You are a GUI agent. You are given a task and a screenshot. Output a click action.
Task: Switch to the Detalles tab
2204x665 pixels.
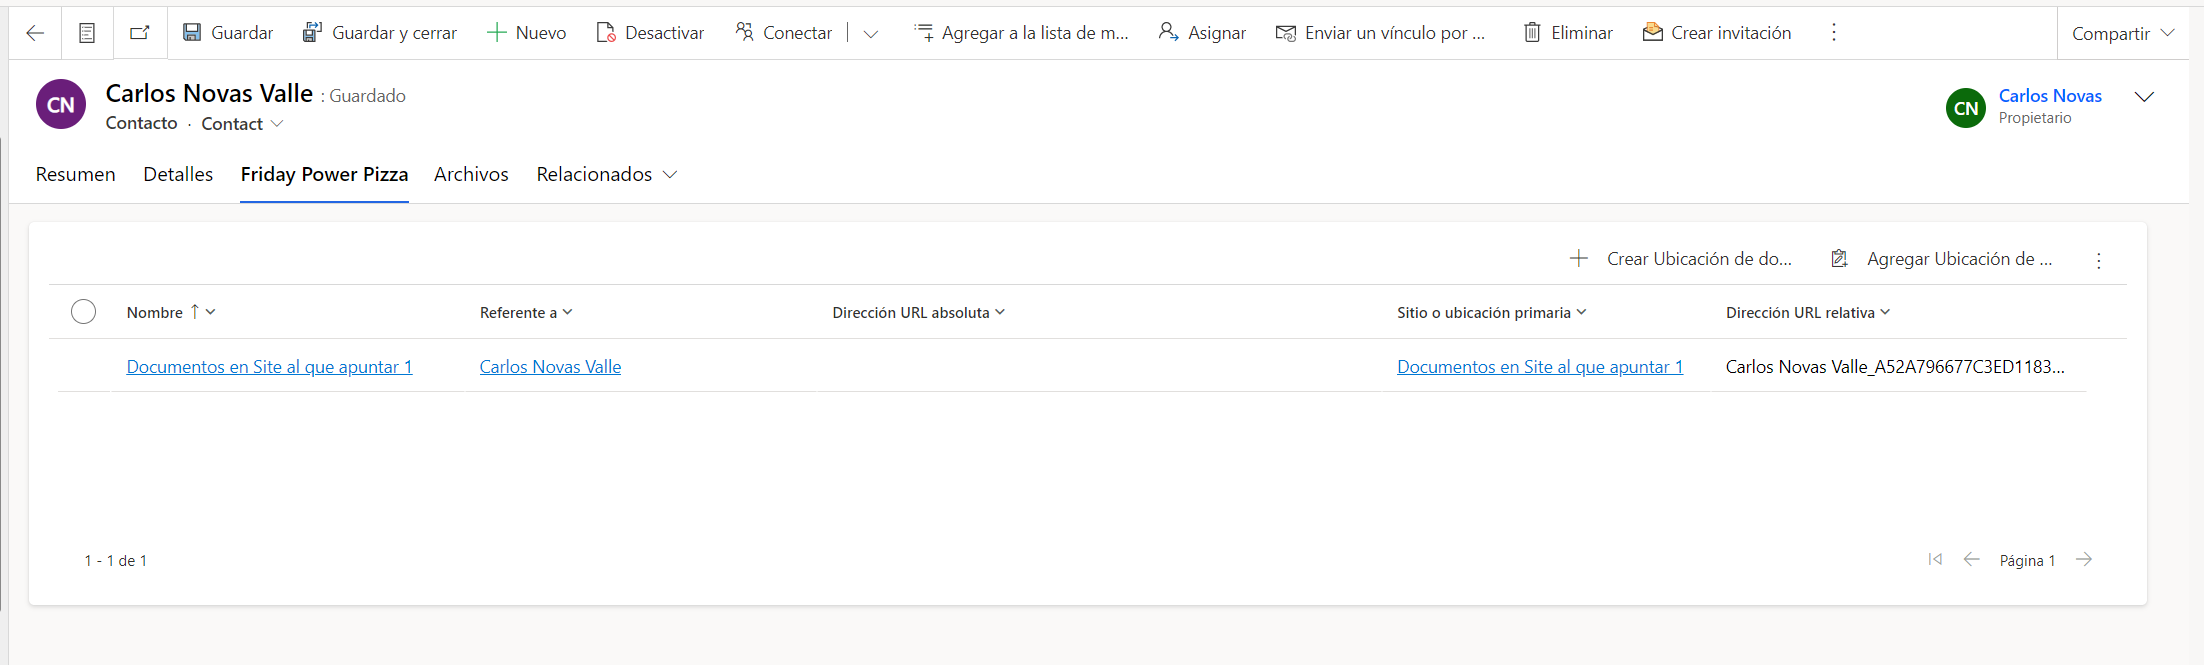178,174
